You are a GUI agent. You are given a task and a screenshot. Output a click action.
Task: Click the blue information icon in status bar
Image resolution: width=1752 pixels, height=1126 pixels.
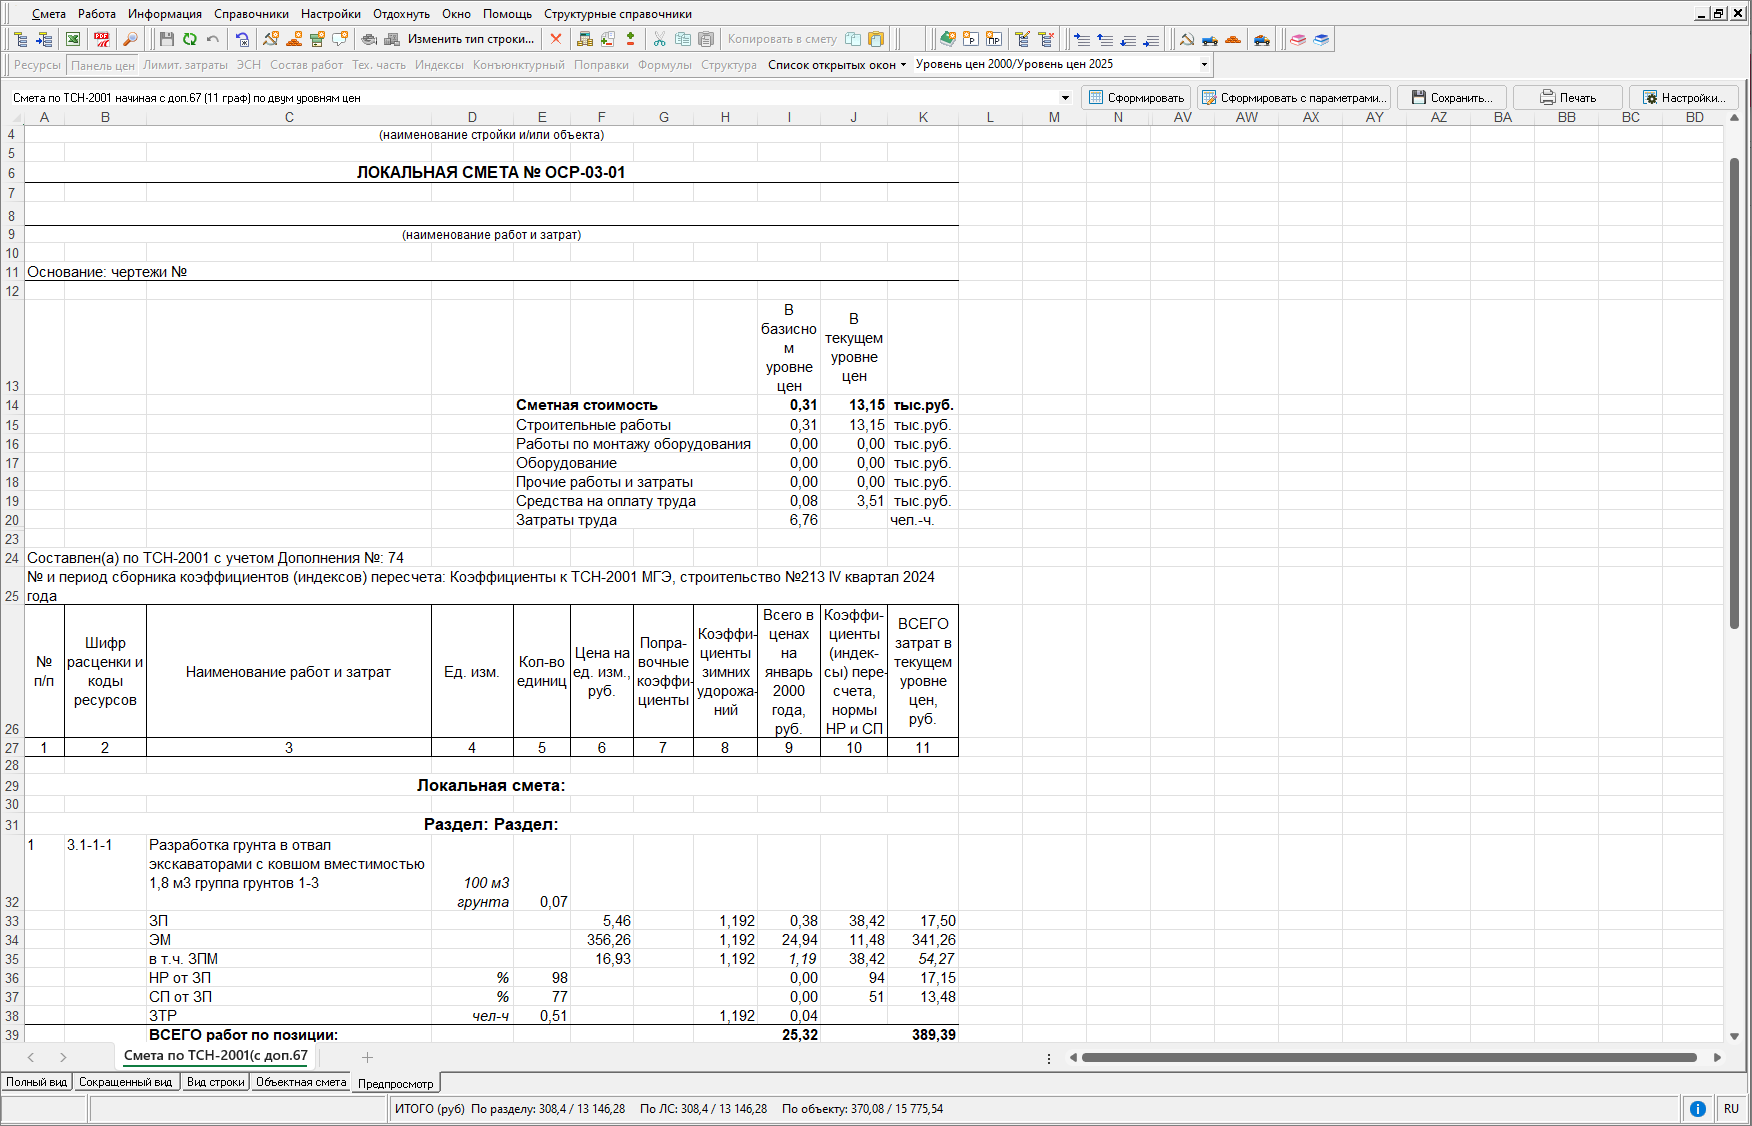point(1697,1108)
